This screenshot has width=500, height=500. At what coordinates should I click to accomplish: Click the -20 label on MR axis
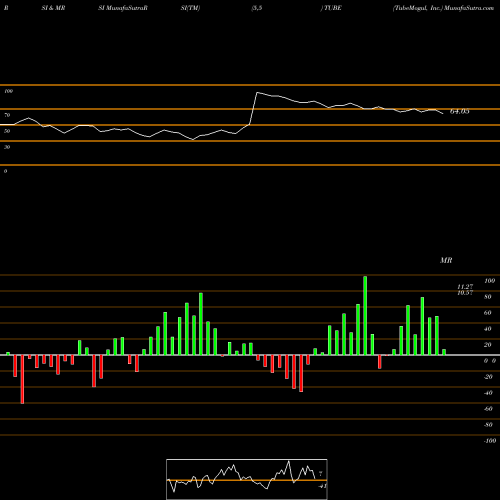(488, 377)
